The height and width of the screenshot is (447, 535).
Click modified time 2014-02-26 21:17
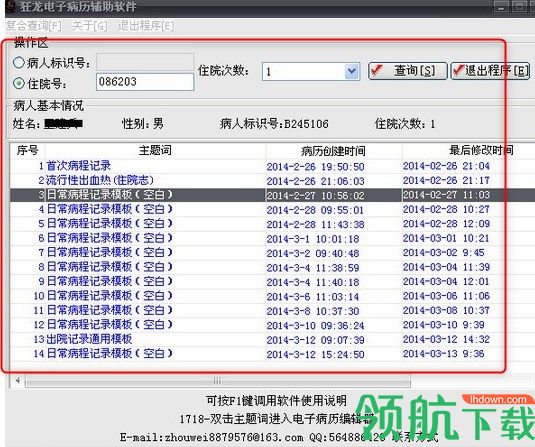click(446, 180)
